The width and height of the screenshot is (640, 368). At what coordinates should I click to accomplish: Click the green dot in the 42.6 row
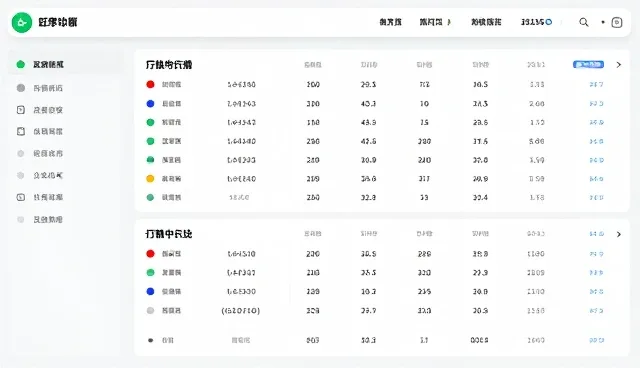tap(150, 141)
